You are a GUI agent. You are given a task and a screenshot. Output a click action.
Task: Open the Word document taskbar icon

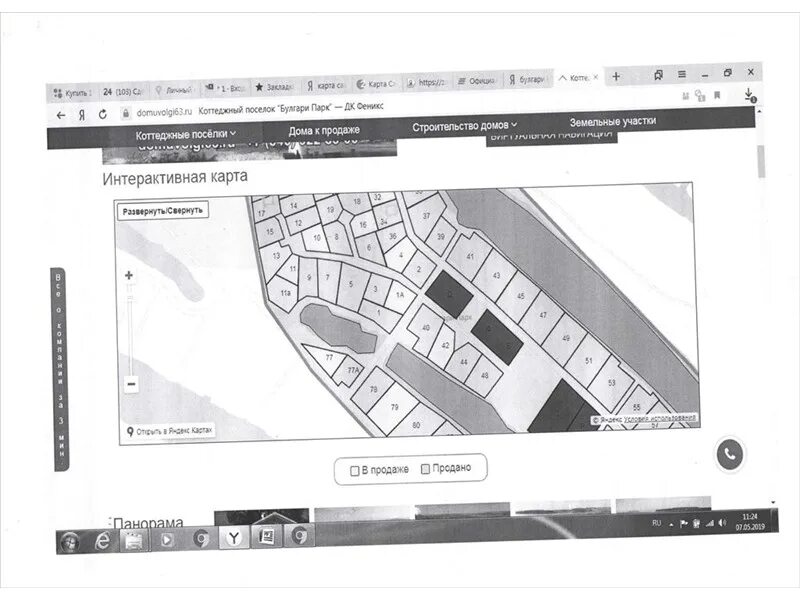point(267,536)
